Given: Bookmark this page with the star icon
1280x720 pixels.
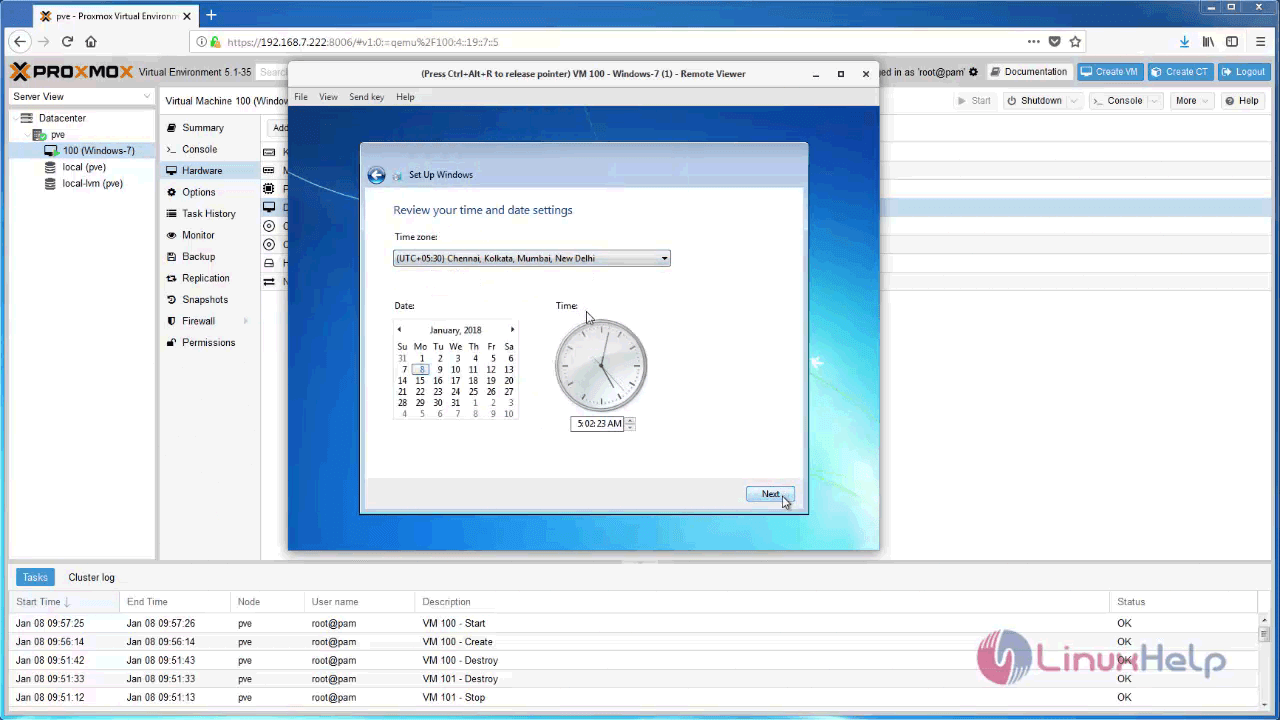Looking at the screenshot, I should point(1075,42).
